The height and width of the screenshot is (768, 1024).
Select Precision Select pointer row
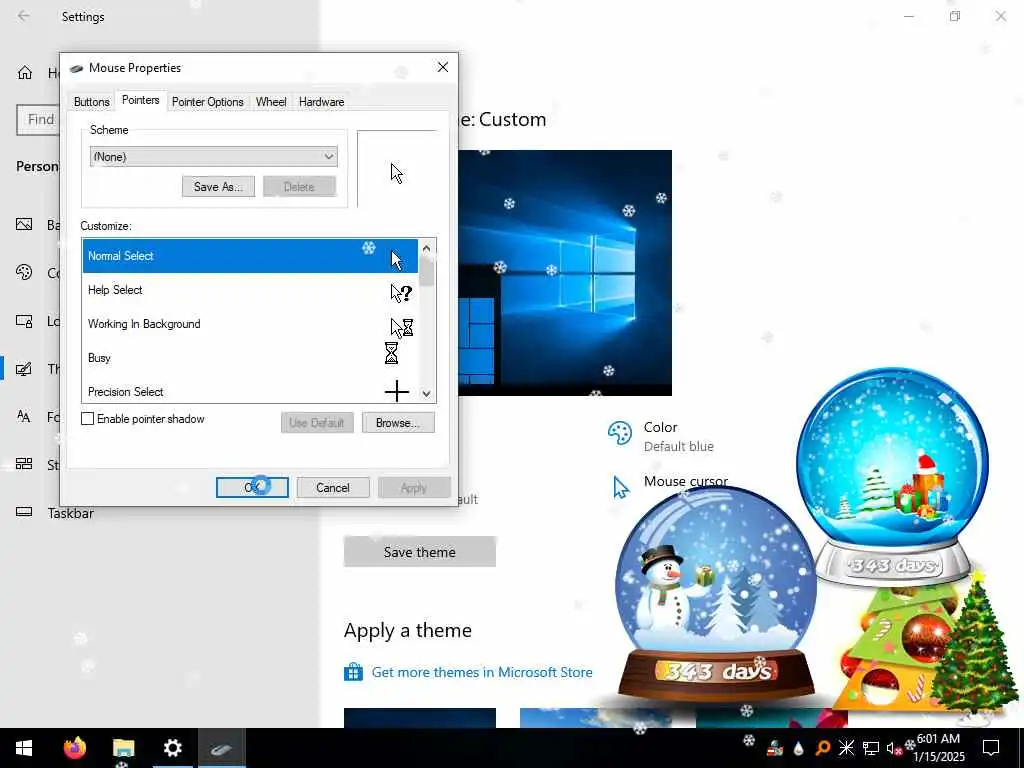250,391
